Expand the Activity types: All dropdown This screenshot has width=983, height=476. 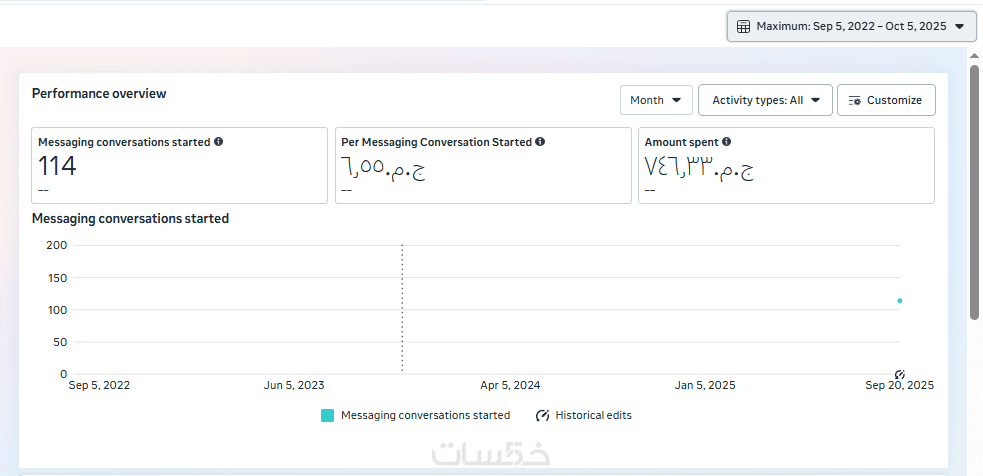(765, 100)
